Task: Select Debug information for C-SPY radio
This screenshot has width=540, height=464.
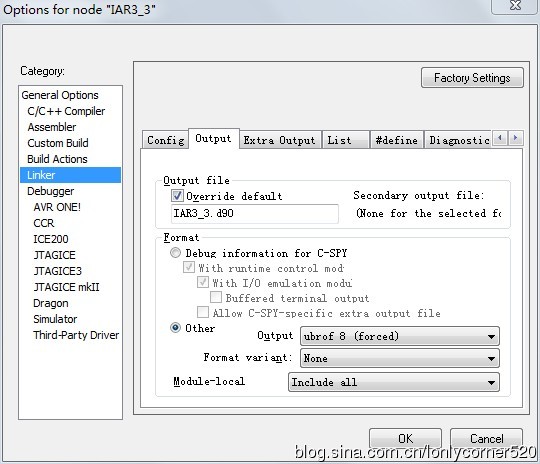Action: click(x=175, y=253)
